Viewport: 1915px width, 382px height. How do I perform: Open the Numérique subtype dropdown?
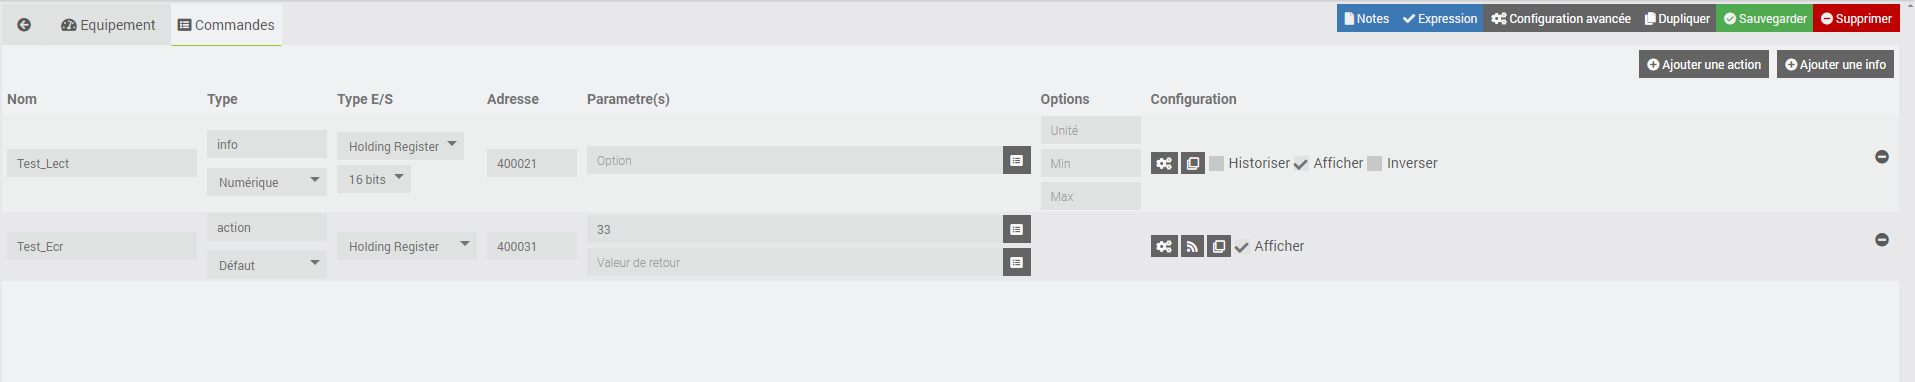click(x=267, y=182)
